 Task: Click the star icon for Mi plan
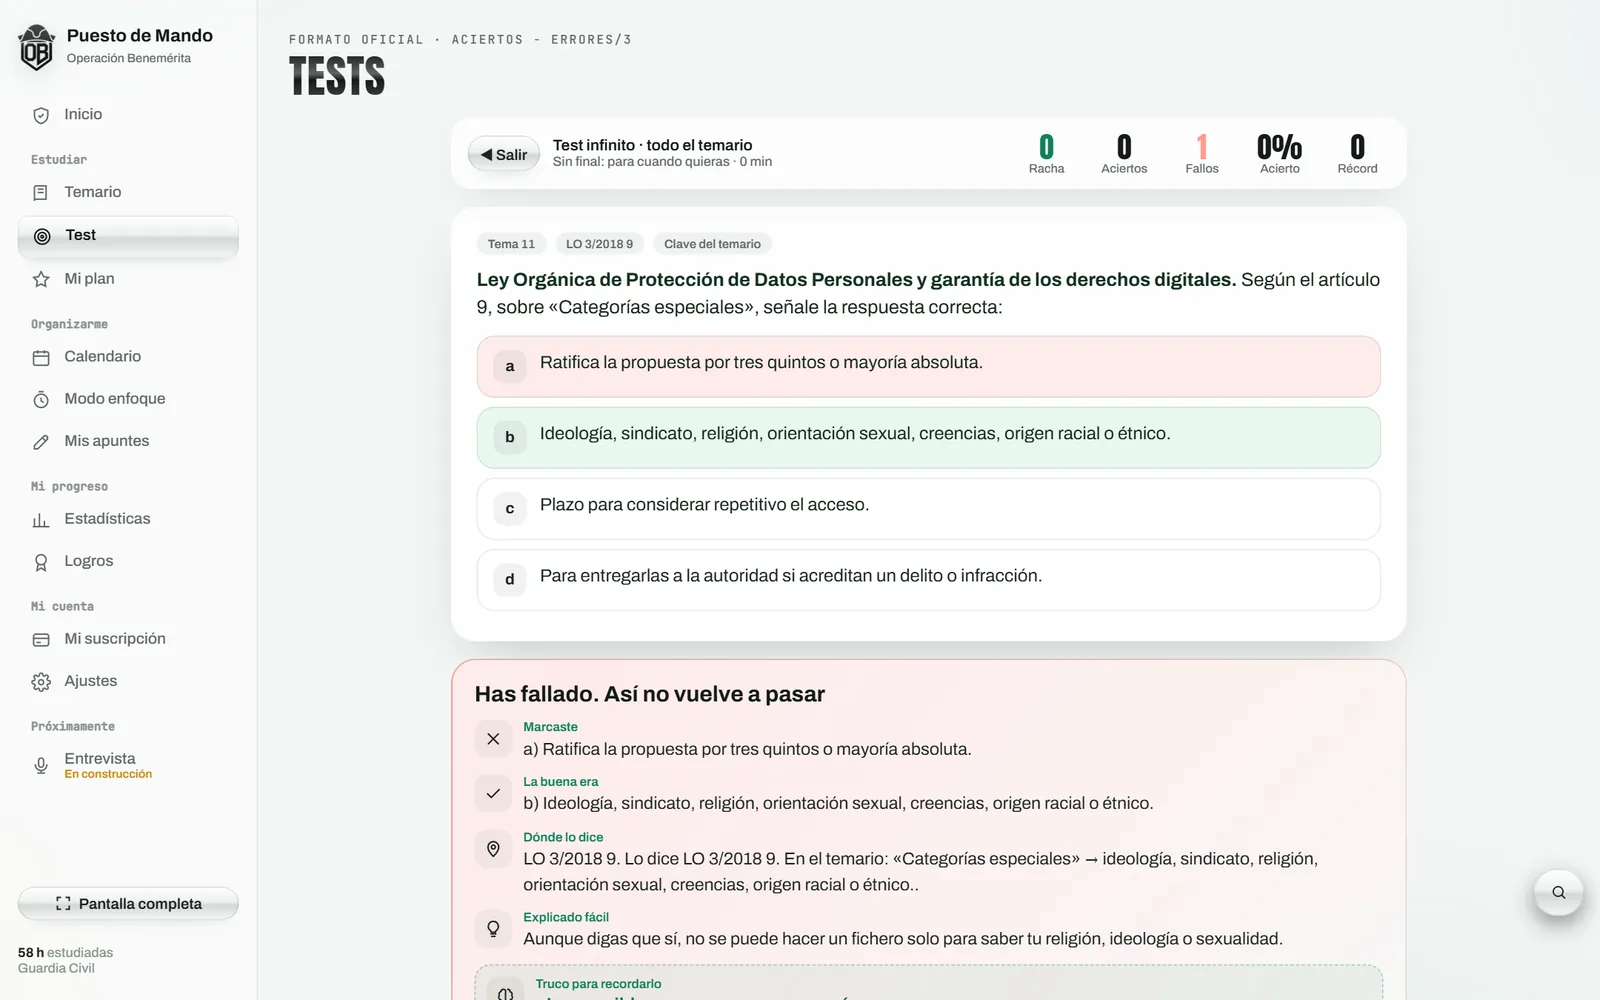[x=41, y=279]
